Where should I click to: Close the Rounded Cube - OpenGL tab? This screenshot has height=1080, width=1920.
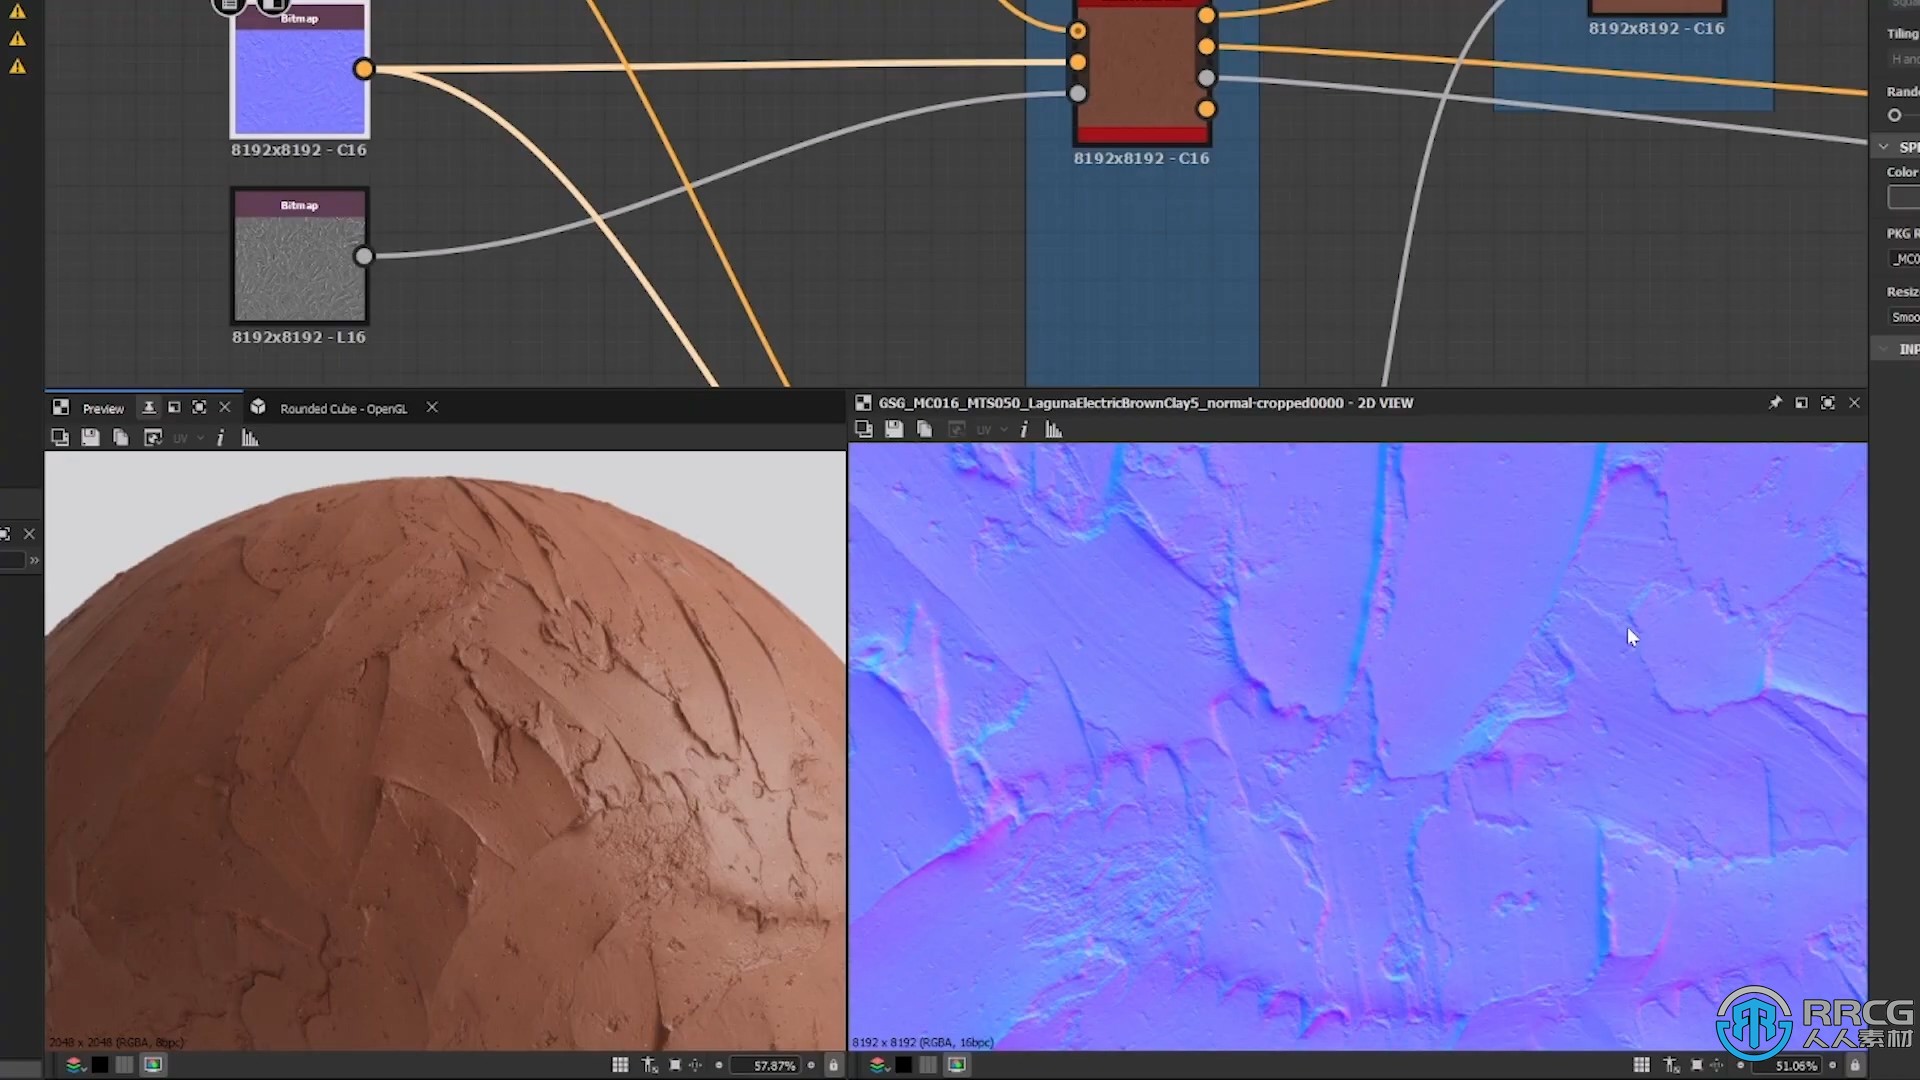point(432,407)
